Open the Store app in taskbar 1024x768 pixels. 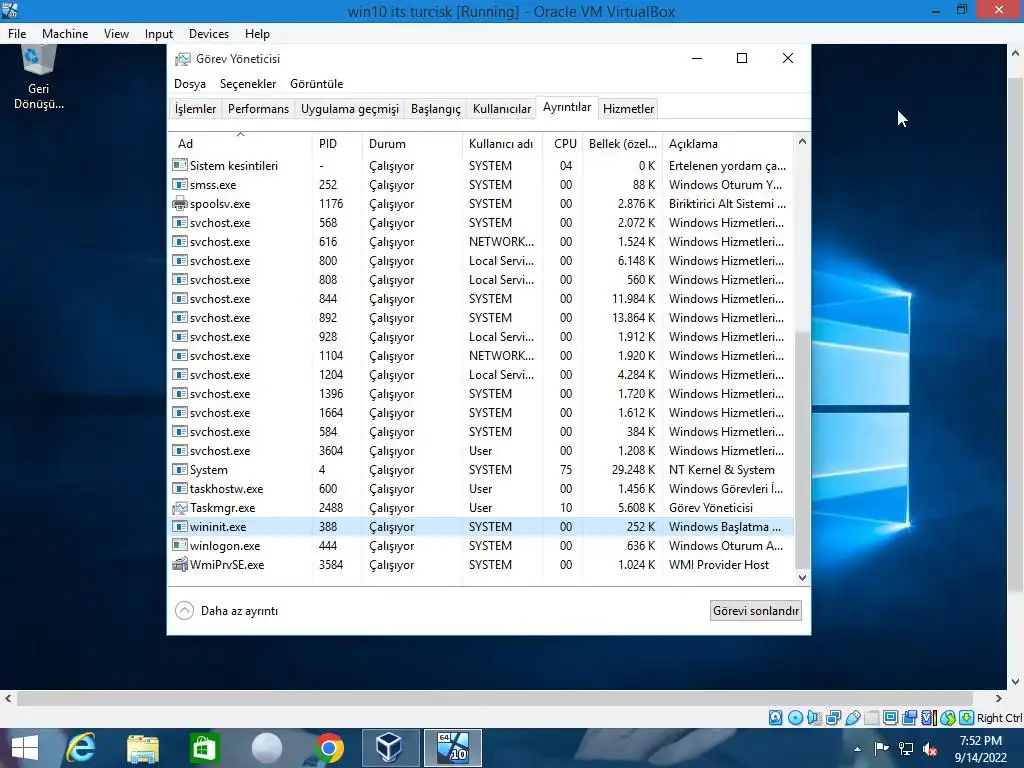coord(204,748)
